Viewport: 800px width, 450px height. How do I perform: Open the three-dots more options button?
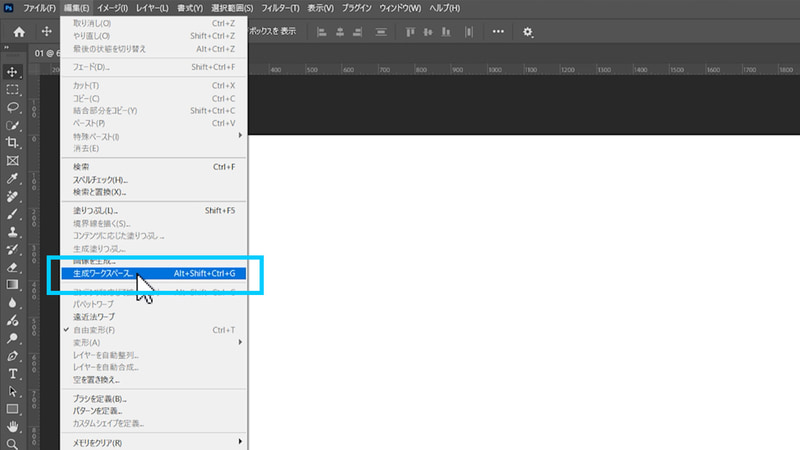tap(498, 32)
